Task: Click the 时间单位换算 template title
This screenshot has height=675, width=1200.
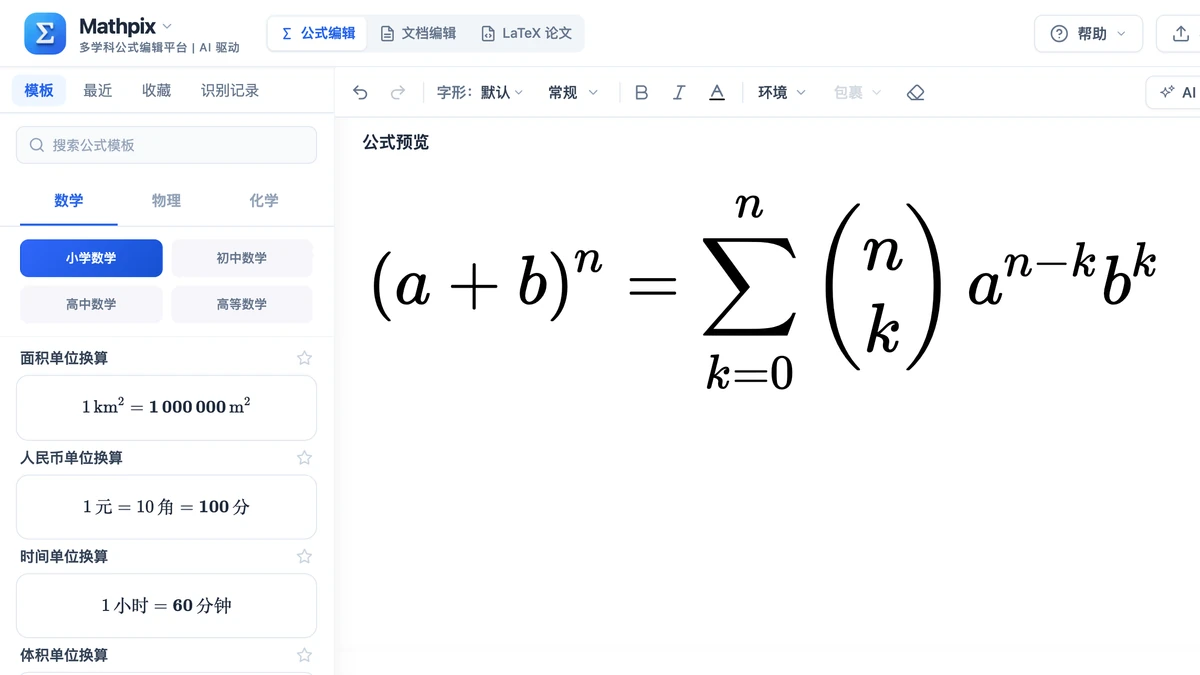Action: 64,557
